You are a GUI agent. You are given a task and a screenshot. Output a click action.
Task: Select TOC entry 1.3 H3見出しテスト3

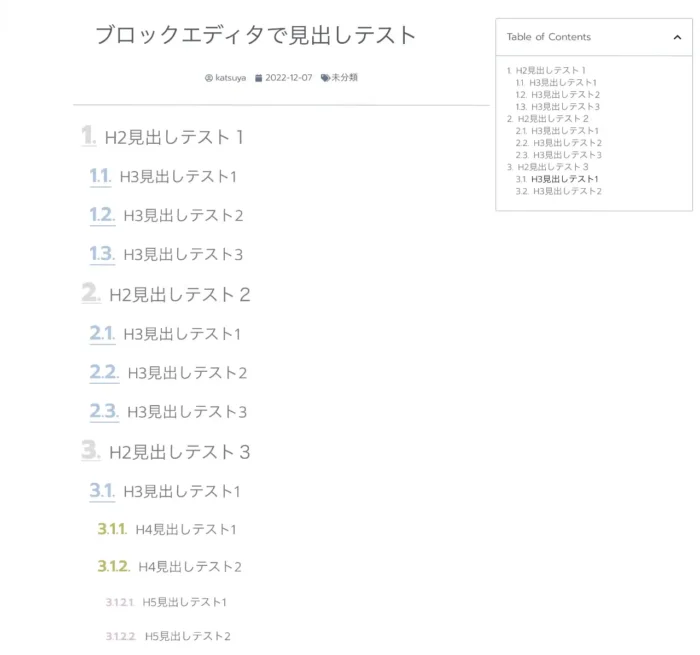coord(558,106)
